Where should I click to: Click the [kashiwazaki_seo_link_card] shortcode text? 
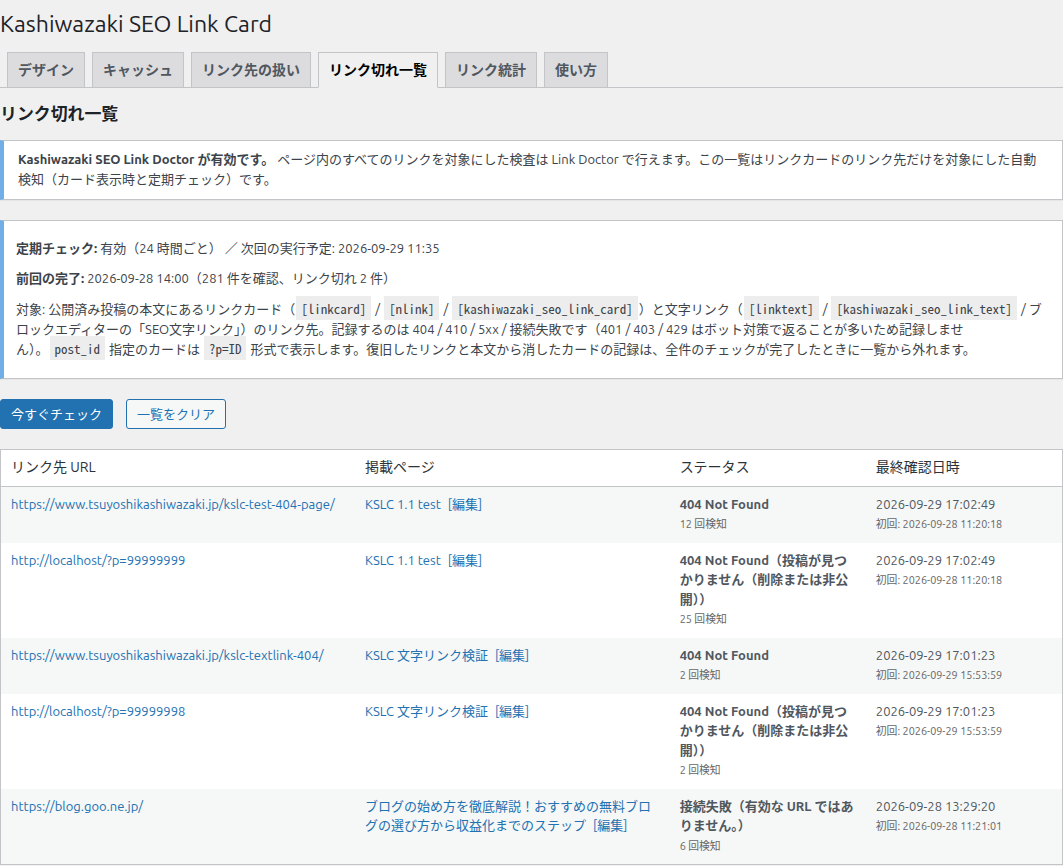545,310
